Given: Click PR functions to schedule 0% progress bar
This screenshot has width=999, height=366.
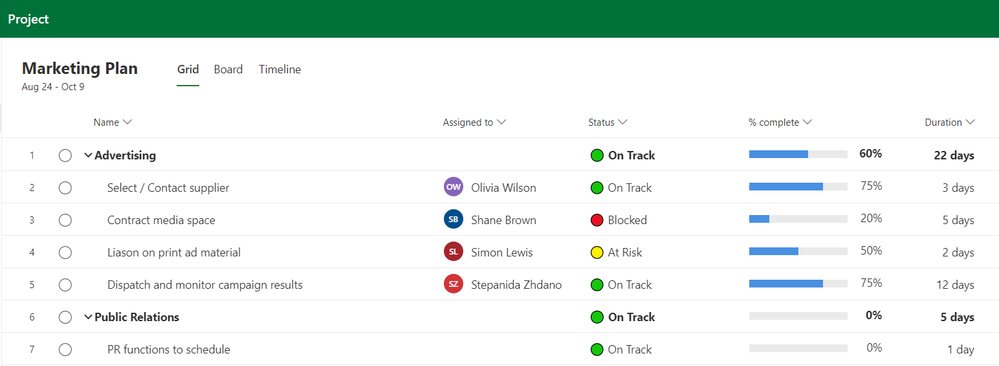Looking at the screenshot, I should click(798, 348).
